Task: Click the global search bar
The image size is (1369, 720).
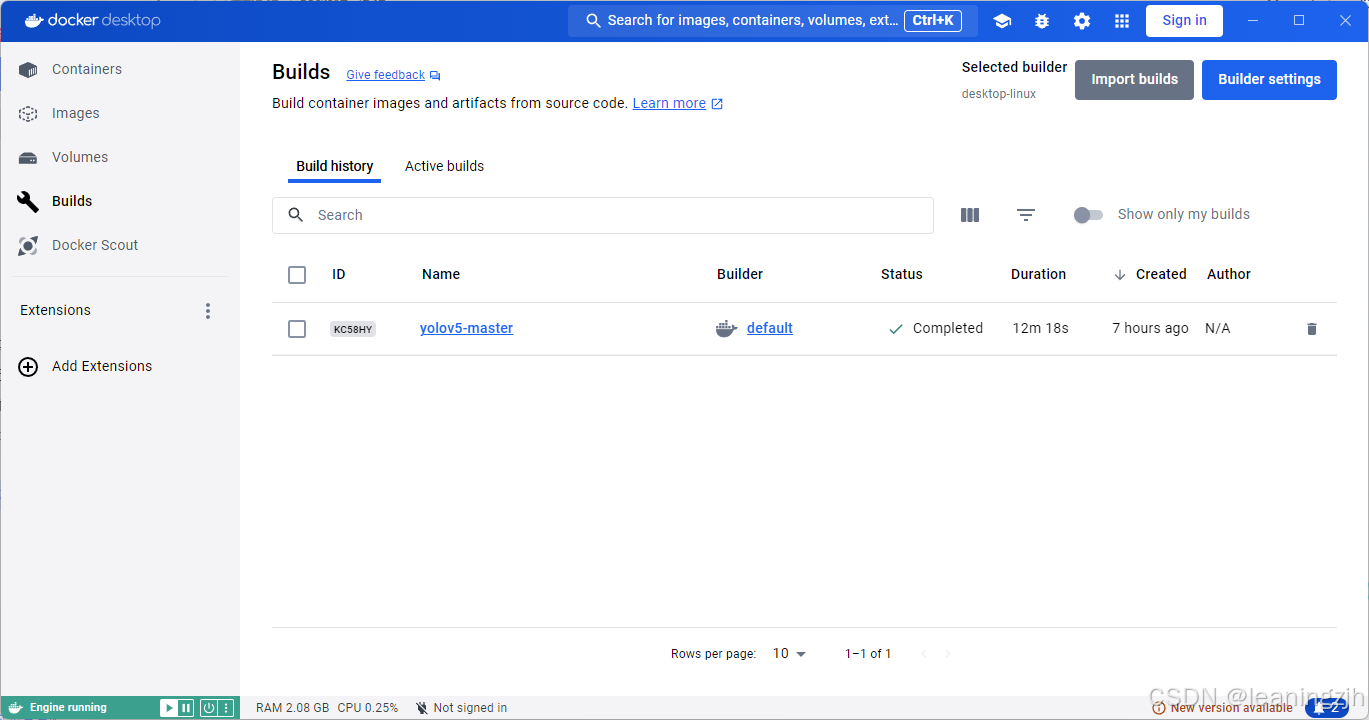Action: [772, 20]
